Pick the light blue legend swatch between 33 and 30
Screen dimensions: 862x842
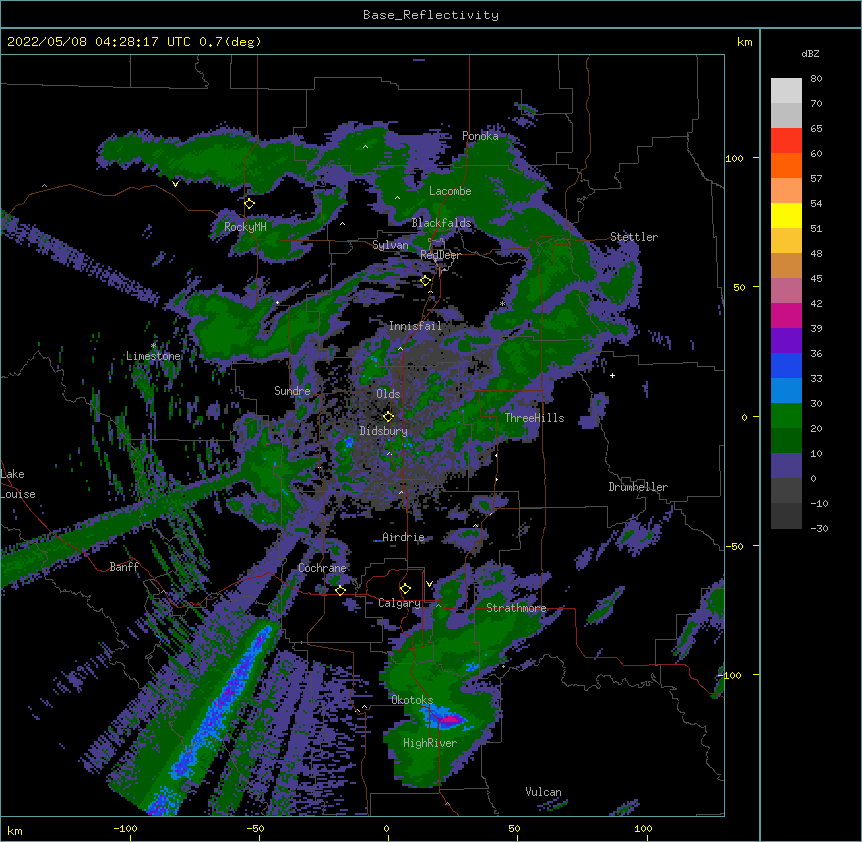(786, 391)
